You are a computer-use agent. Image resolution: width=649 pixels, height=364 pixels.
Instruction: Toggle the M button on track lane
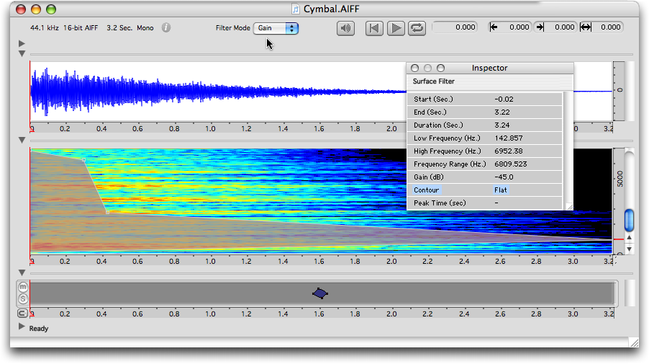(x=23, y=287)
